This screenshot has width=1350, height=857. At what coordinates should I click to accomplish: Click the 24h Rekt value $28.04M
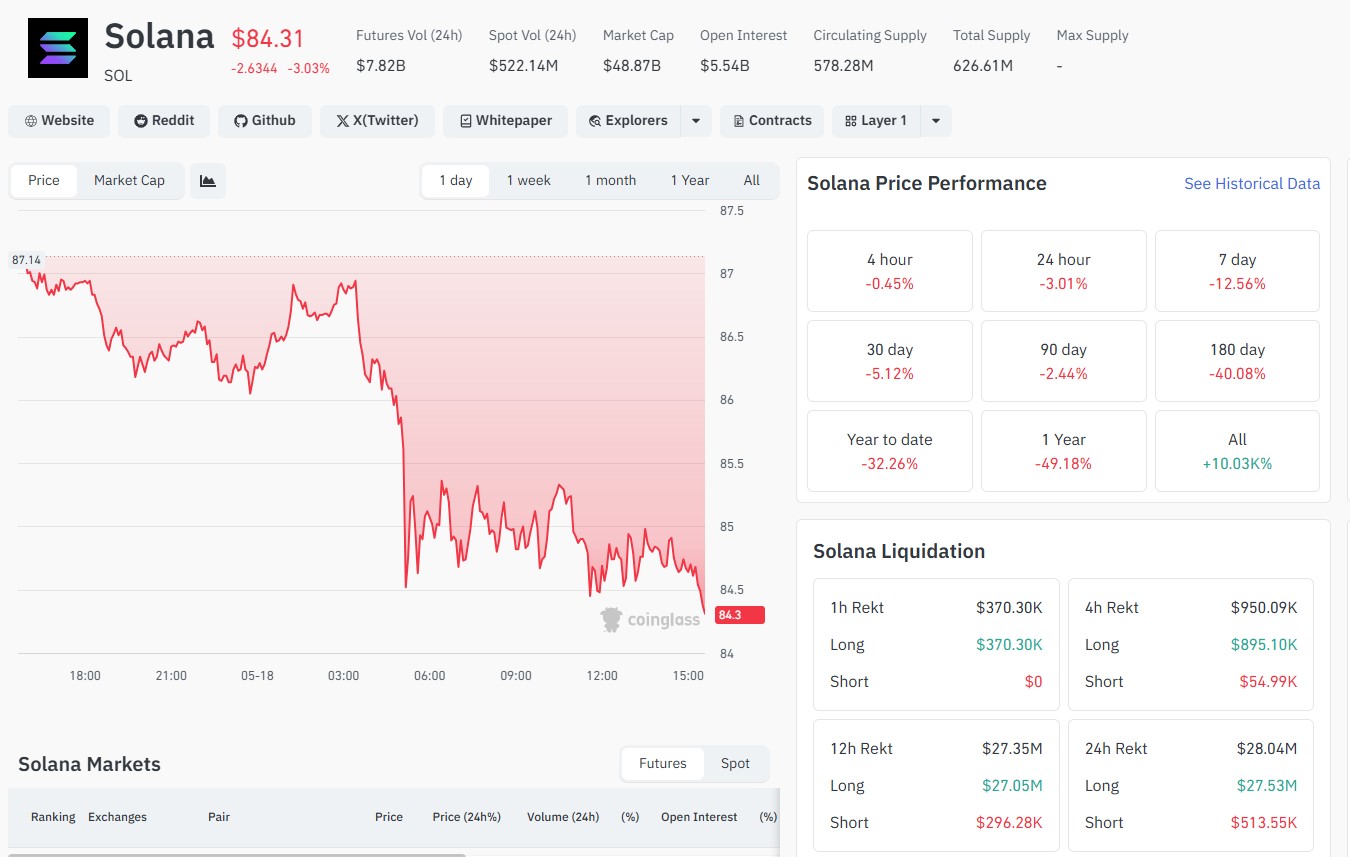click(x=1267, y=749)
